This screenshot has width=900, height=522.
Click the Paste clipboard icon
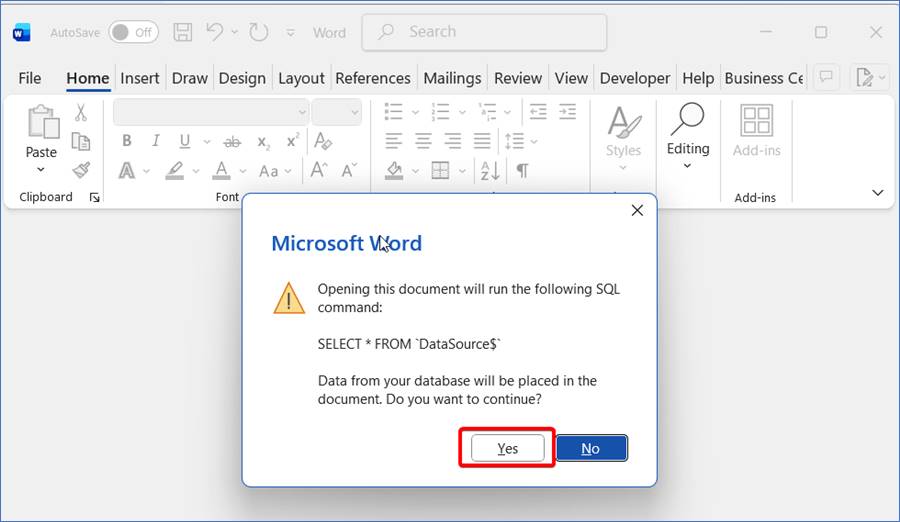pyautogui.click(x=42, y=122)
